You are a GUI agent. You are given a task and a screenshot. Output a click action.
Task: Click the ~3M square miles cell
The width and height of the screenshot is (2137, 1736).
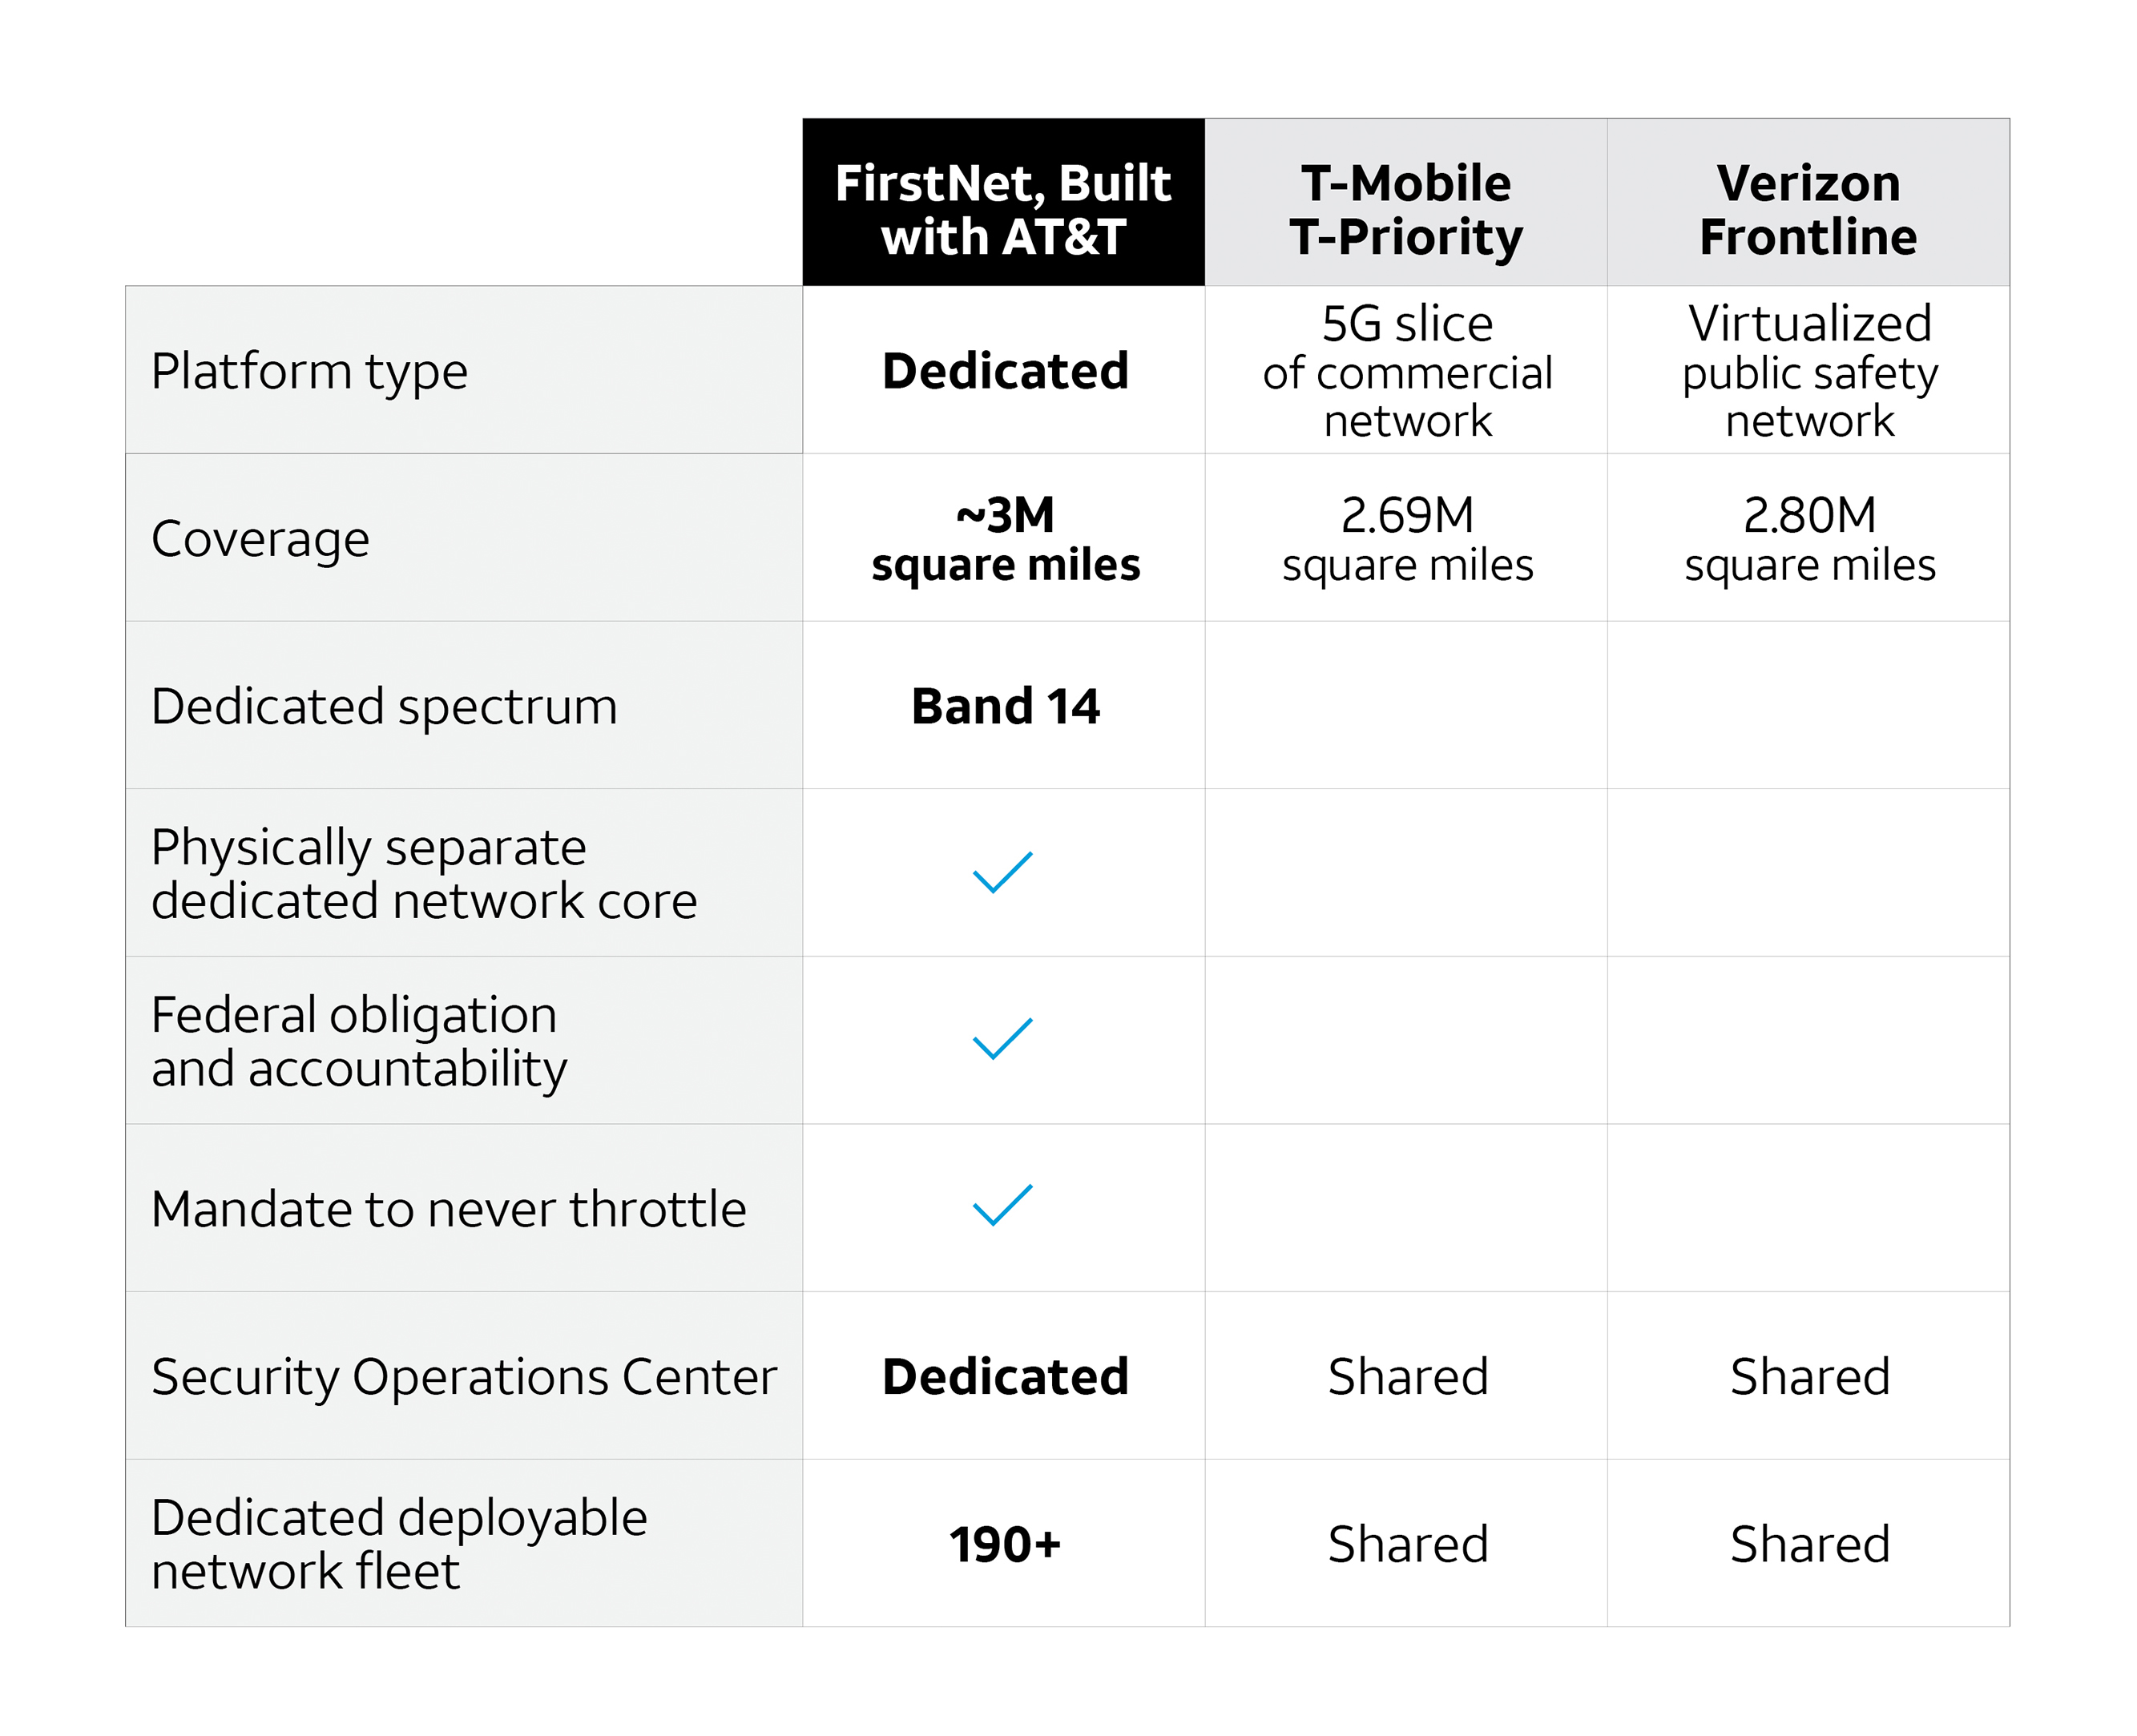1005,539
